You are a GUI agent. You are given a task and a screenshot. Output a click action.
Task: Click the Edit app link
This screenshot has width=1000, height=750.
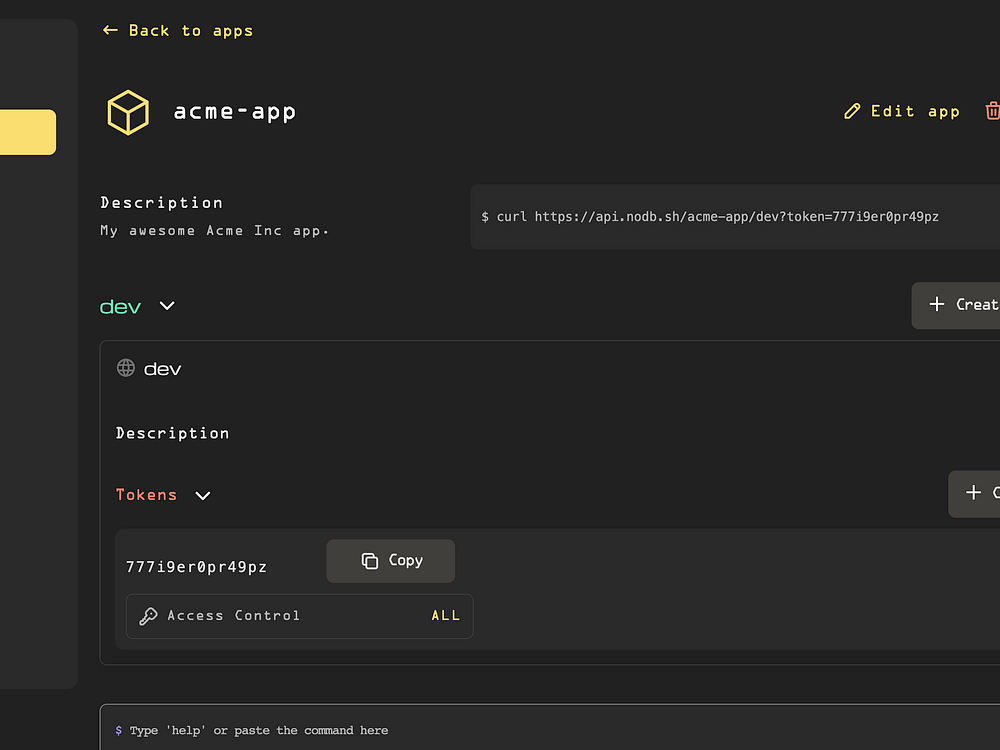point(902,112)
